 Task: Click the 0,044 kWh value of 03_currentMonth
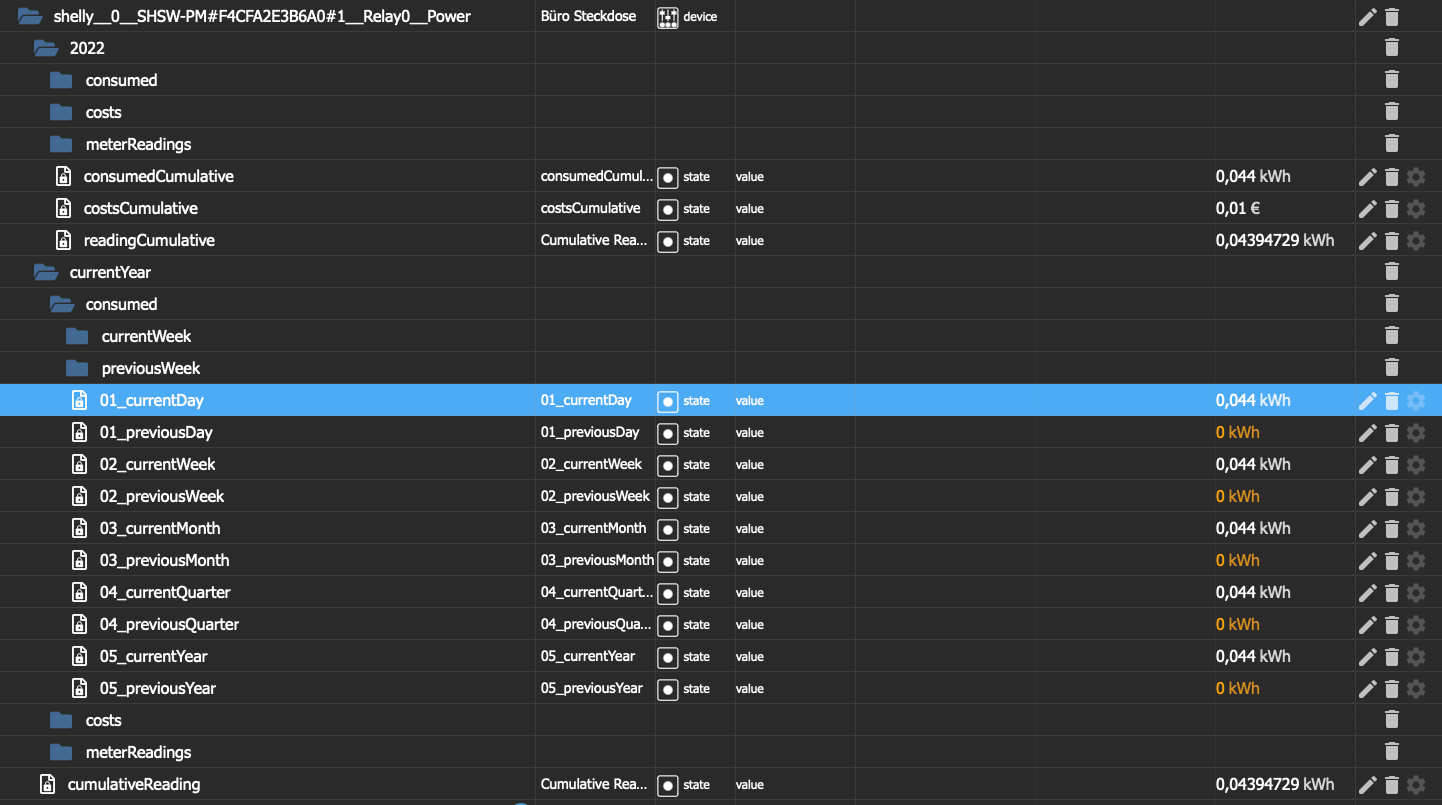pyautogui.click(x=1253, y=528)
